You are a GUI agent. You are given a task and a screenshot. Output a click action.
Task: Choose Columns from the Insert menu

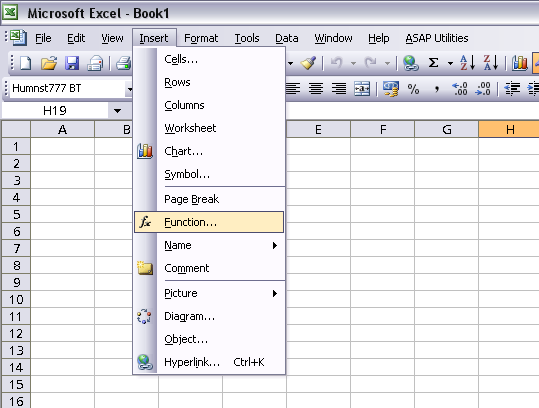pyautogui.click(x=209, y=105)
